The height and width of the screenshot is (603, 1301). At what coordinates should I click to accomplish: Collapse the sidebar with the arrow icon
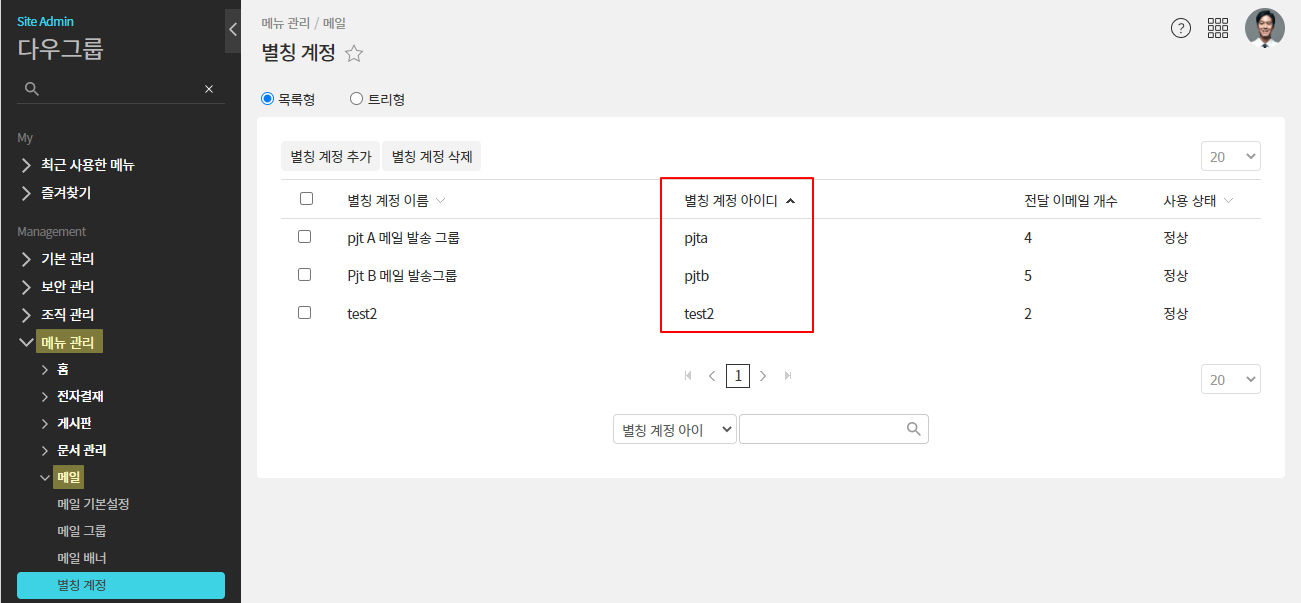[233, 29]
